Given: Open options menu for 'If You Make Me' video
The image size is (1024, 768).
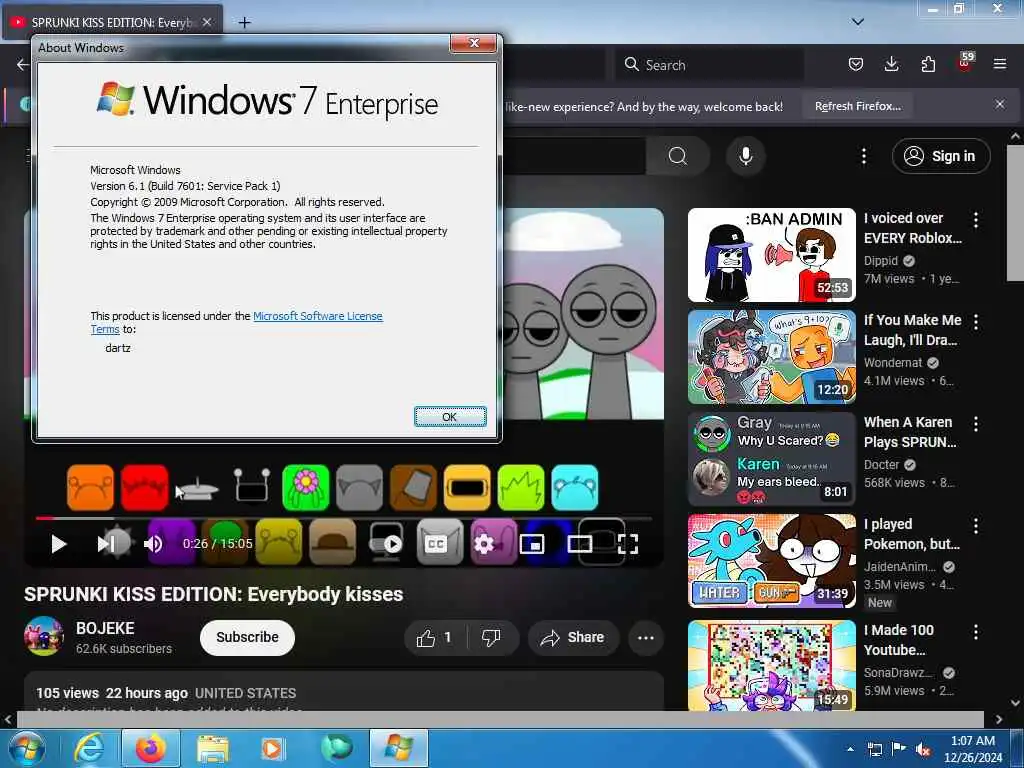Looking at the screenshot, I should coord(976,322).
